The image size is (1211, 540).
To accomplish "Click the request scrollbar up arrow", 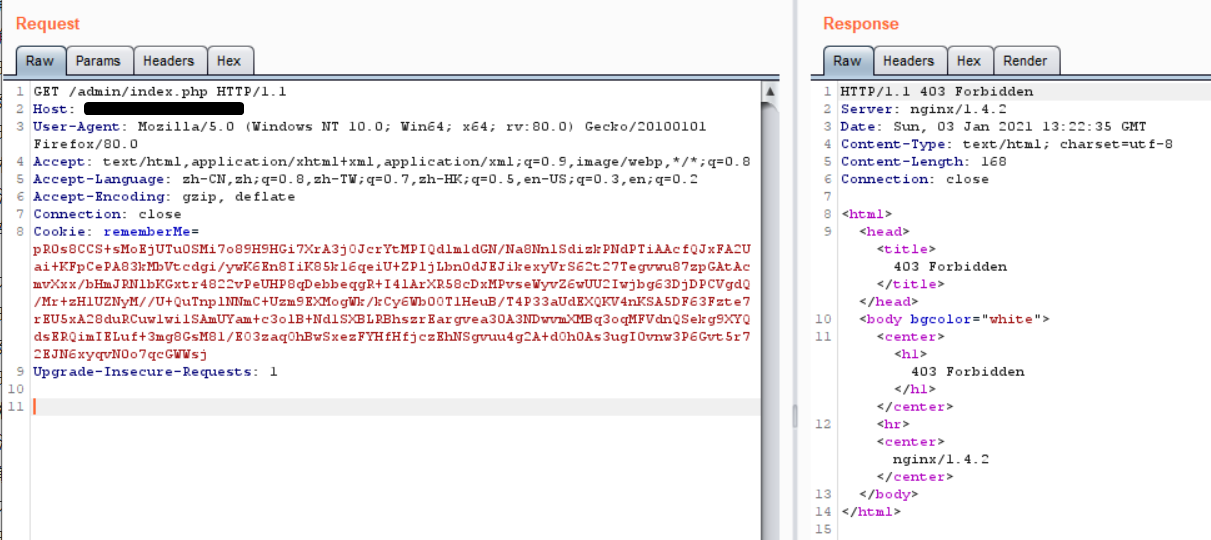I will [x=770, y=92].
